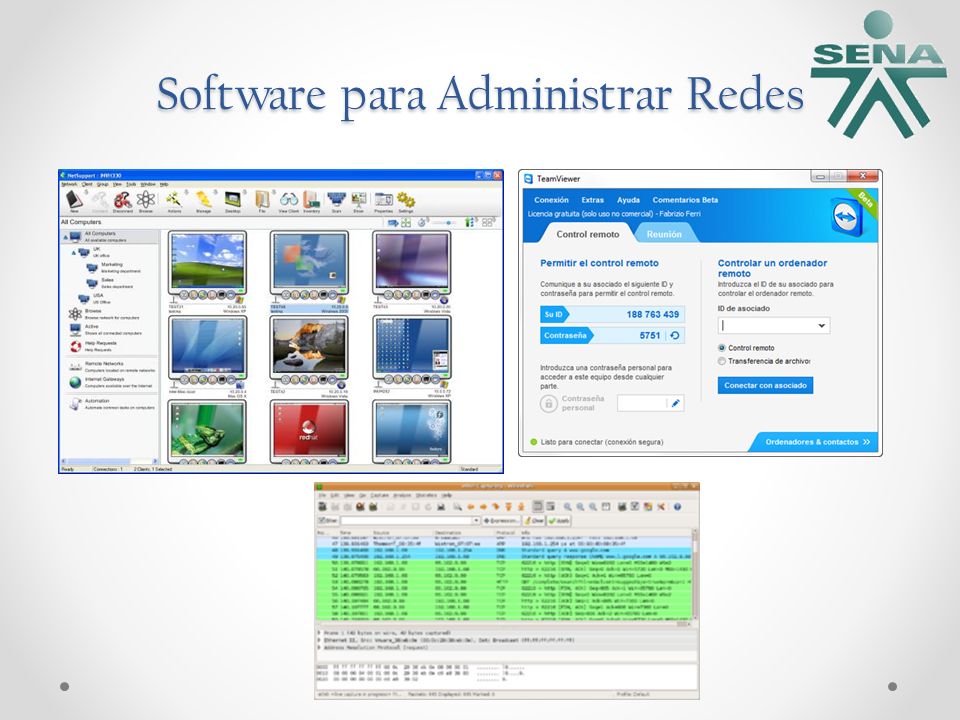Click the Message lightning icon in NetSupport
960x720 pixels.
(x=203, y=200)
